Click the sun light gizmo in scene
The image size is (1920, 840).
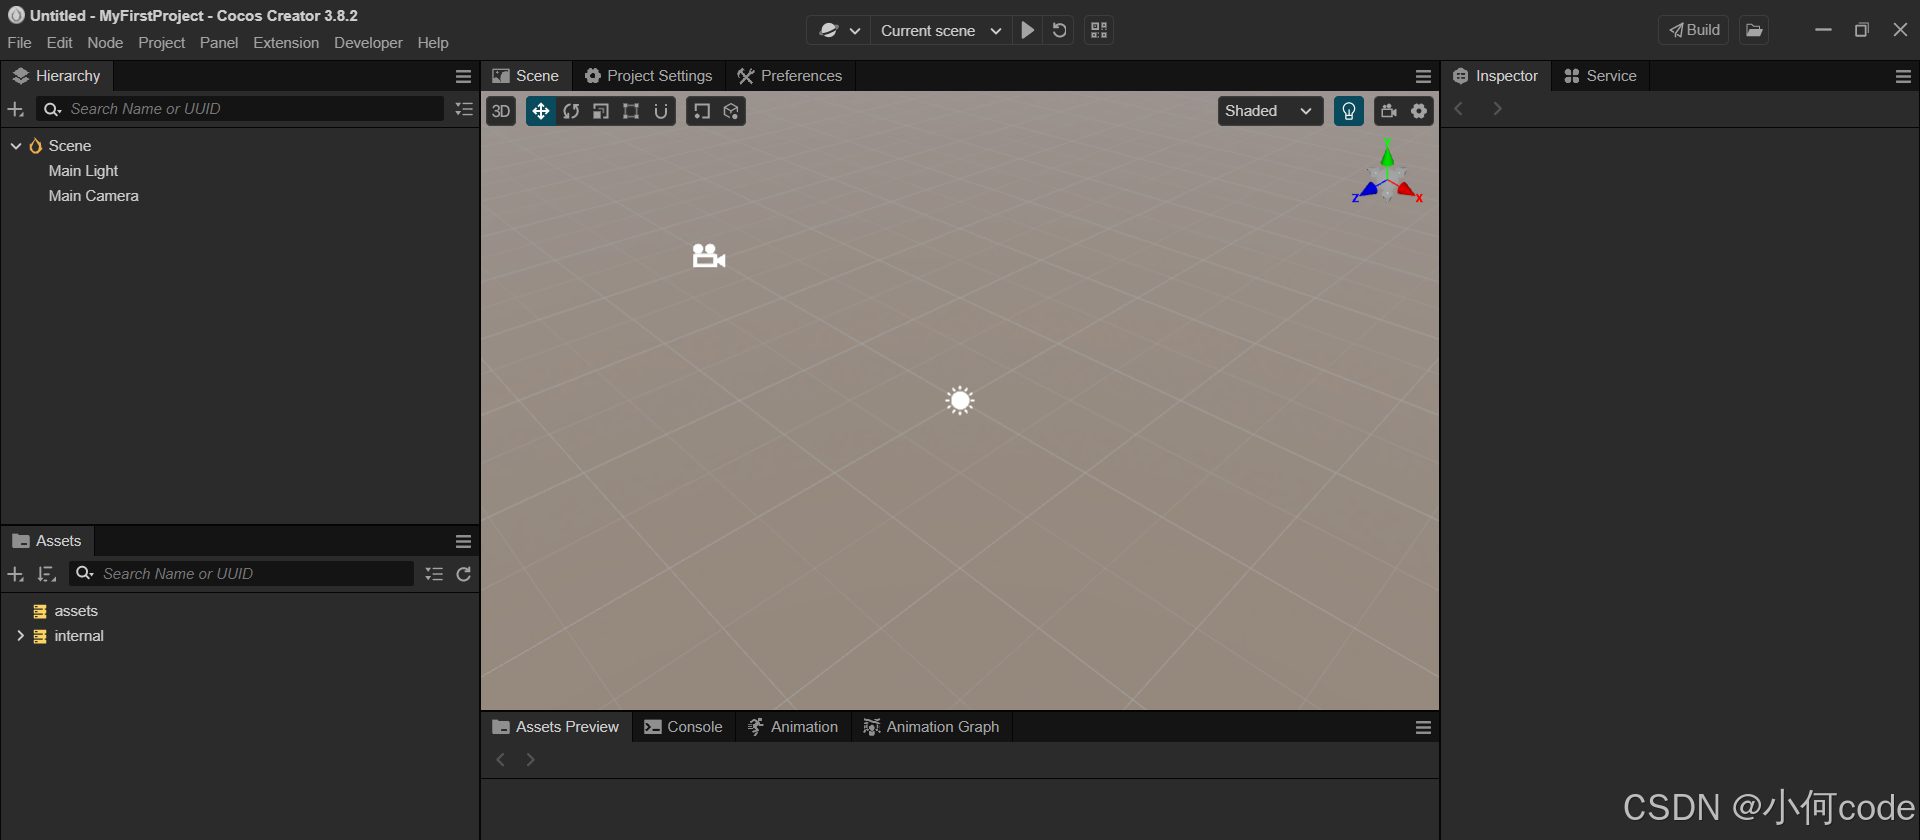pos(960,401)
